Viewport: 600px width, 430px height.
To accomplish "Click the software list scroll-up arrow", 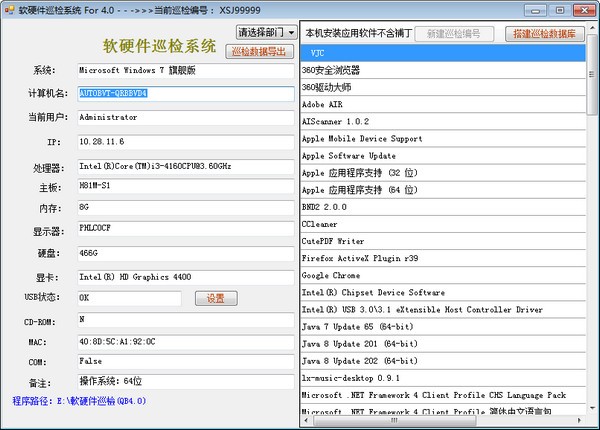I will (x=592, y=28).
